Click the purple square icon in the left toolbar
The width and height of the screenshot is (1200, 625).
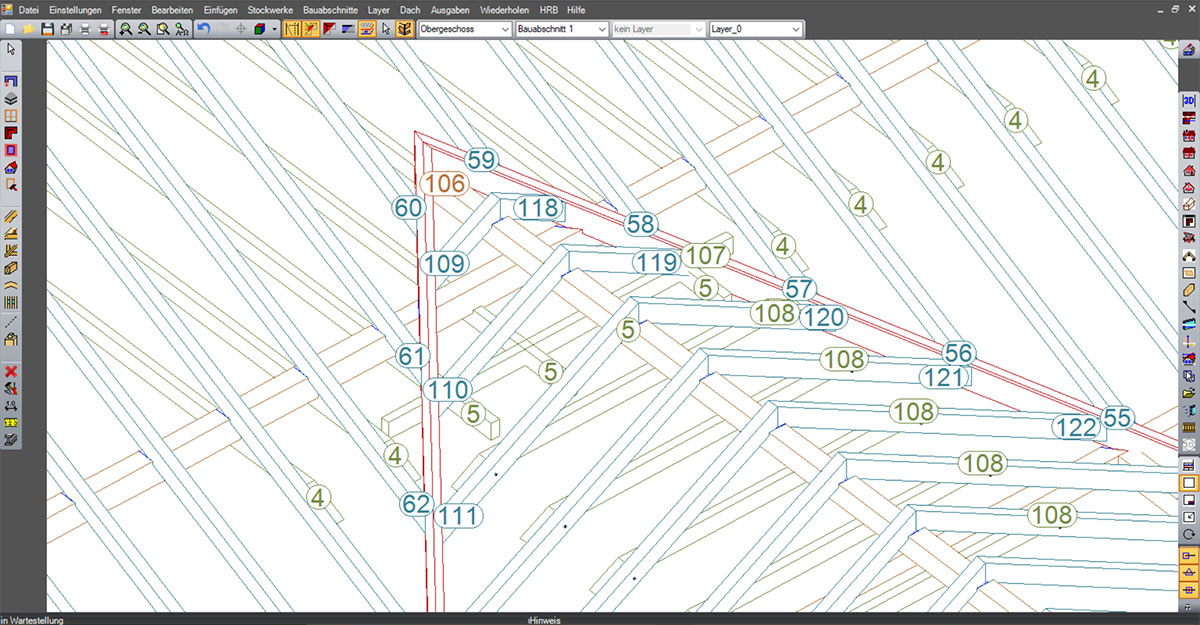(x=11, y=150)
